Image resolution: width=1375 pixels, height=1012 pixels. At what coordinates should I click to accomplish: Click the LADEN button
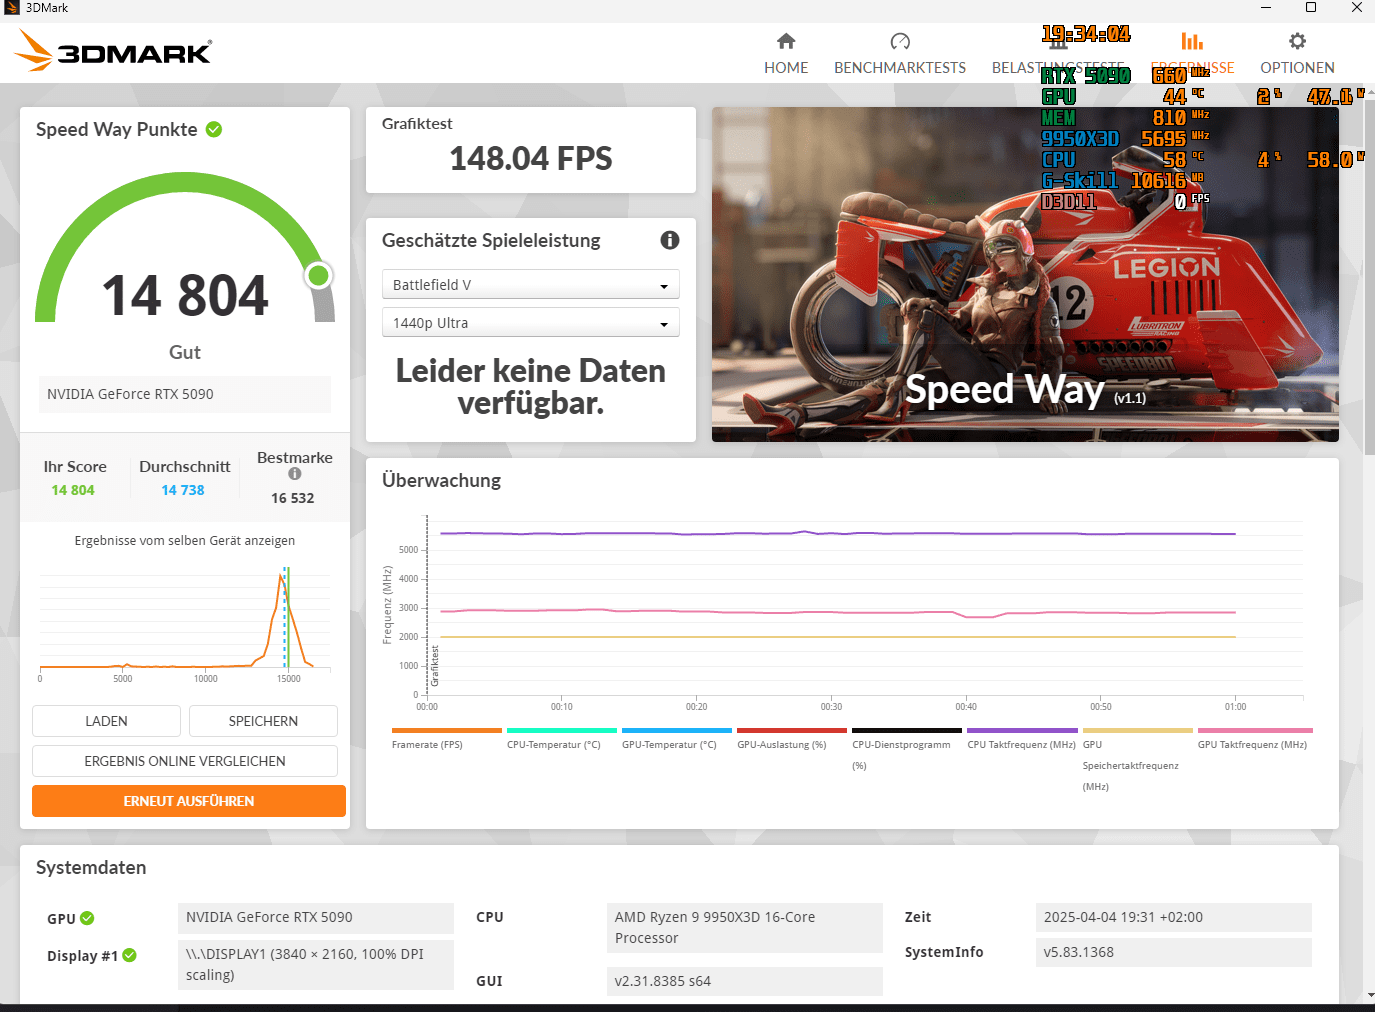[x=106, y=721]
